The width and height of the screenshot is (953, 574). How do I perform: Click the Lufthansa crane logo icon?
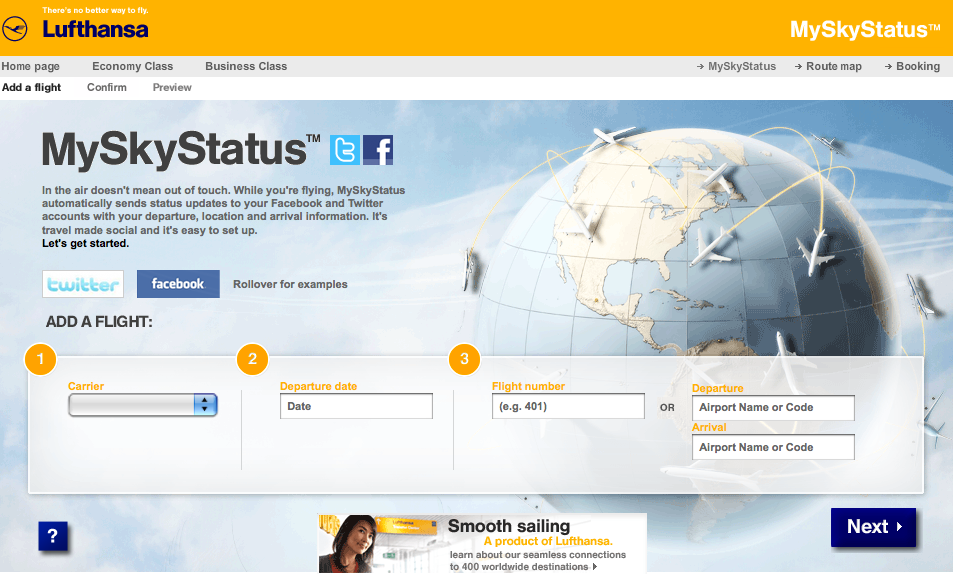point(15,29)
